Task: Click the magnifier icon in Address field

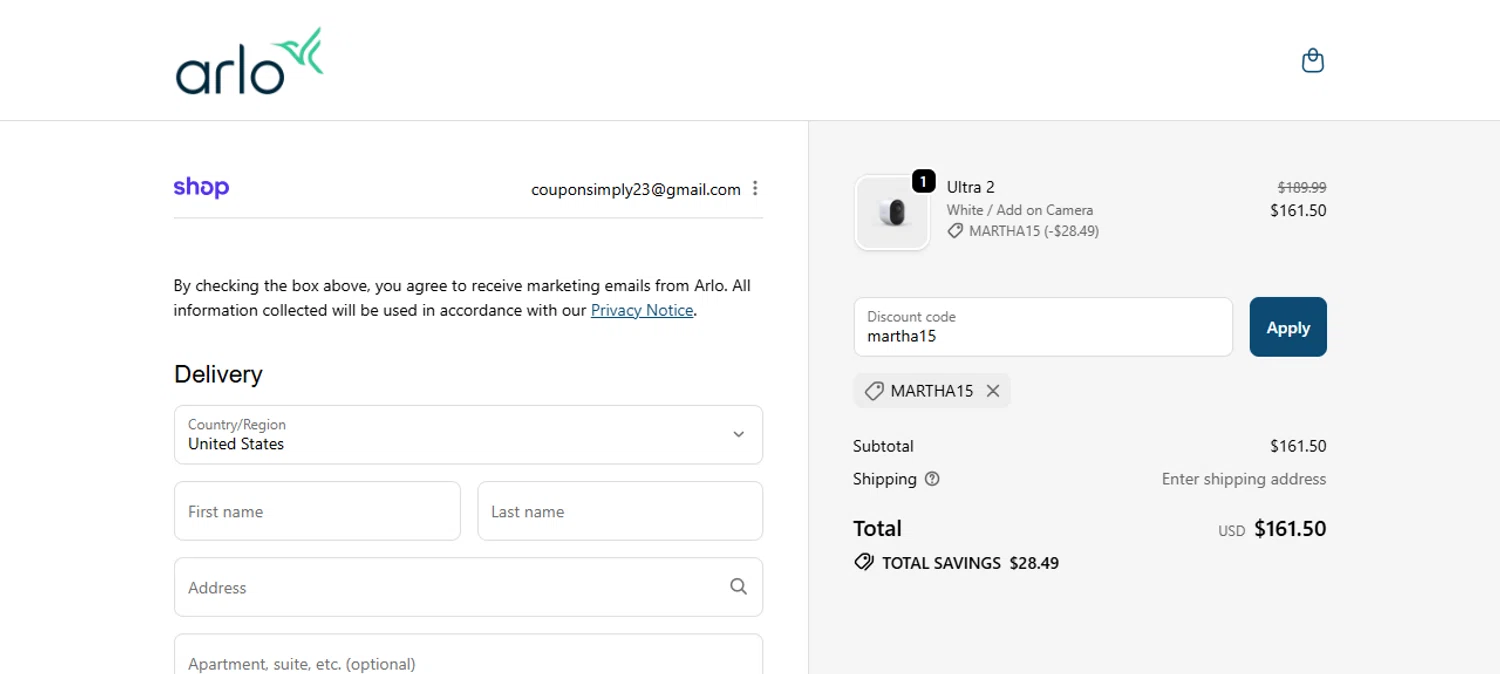Action: coord(738,587)
